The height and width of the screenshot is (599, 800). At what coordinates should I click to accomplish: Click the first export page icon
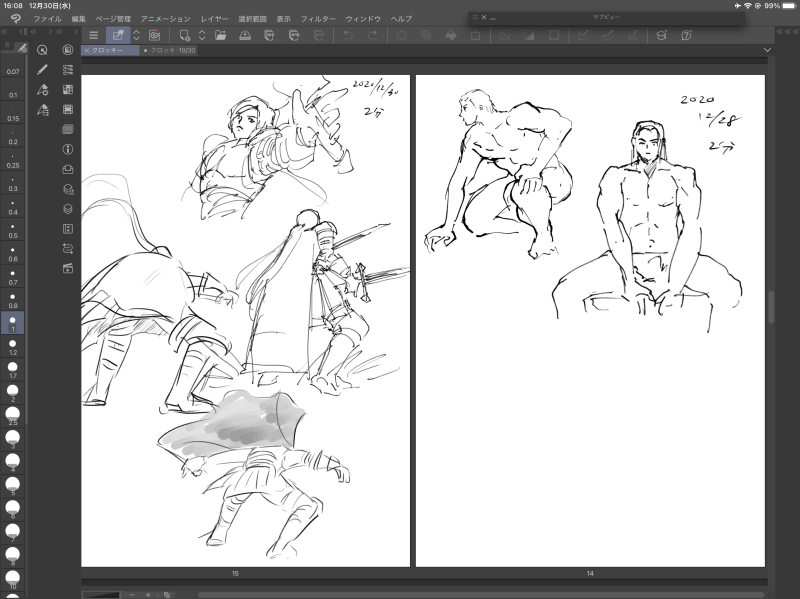tap(269, 35)
